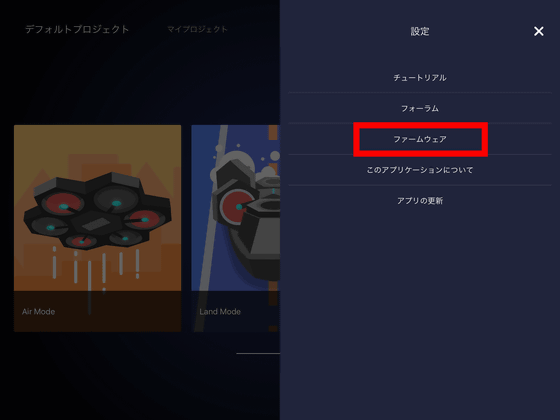Click the Land Mode label text
Image resolution: width=560 pixels, height=420 pixels.
[x=220, y=311]
